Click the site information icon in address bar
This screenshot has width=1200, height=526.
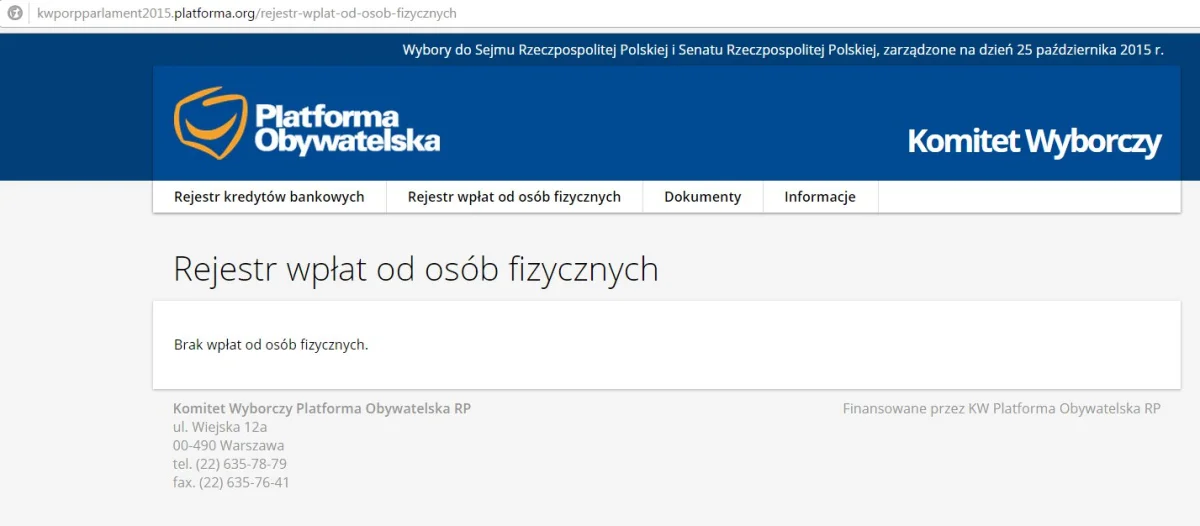(15, 13)
